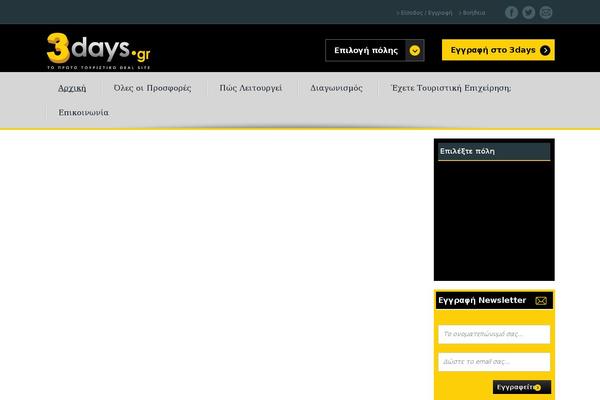Screen dimensions: 600x400
Task: Open Όλες οι Προσφορές menu item
Action: tap(152, 88)
